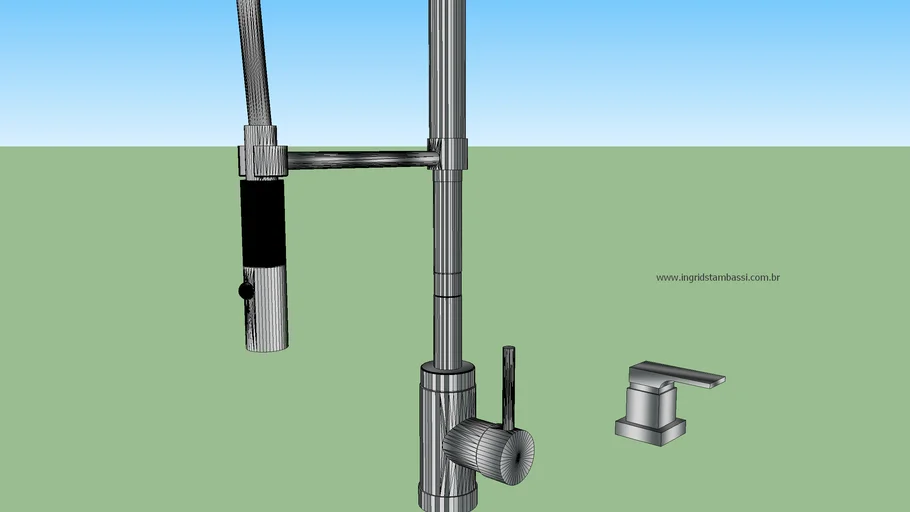
Task: Click the collar joining arm to main pipe
Action: (x=448, y=153)
